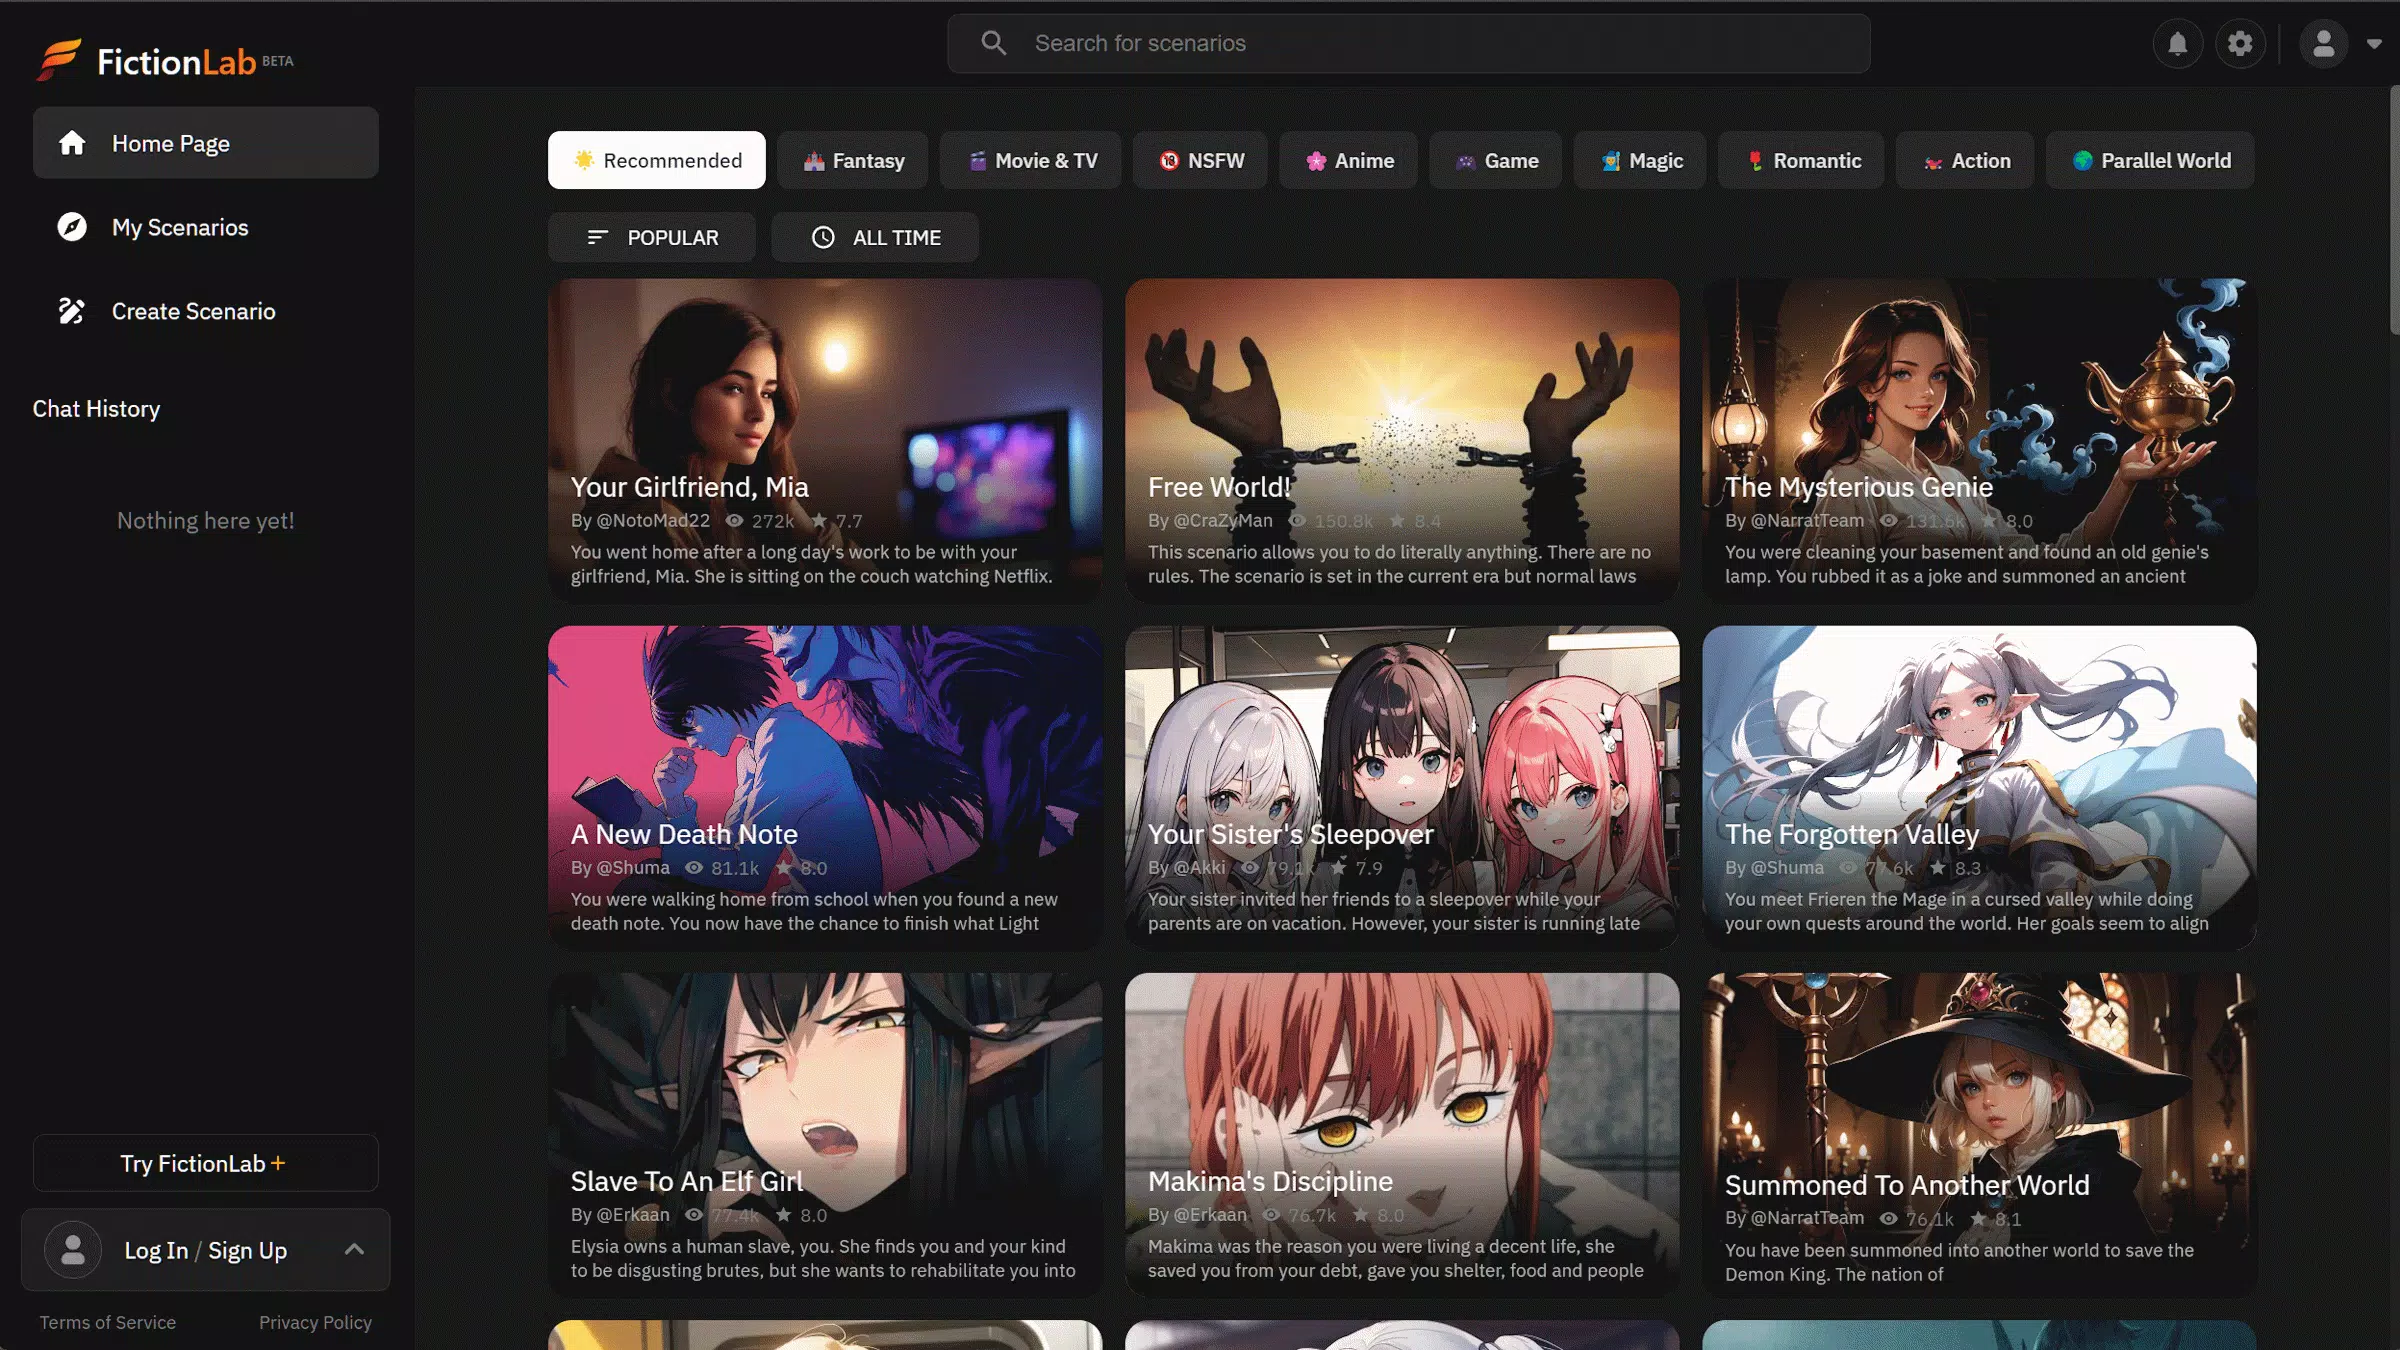Expand the Log In panel chevron
The height and width of the screenshot is (1350, 2400).
354,1249
